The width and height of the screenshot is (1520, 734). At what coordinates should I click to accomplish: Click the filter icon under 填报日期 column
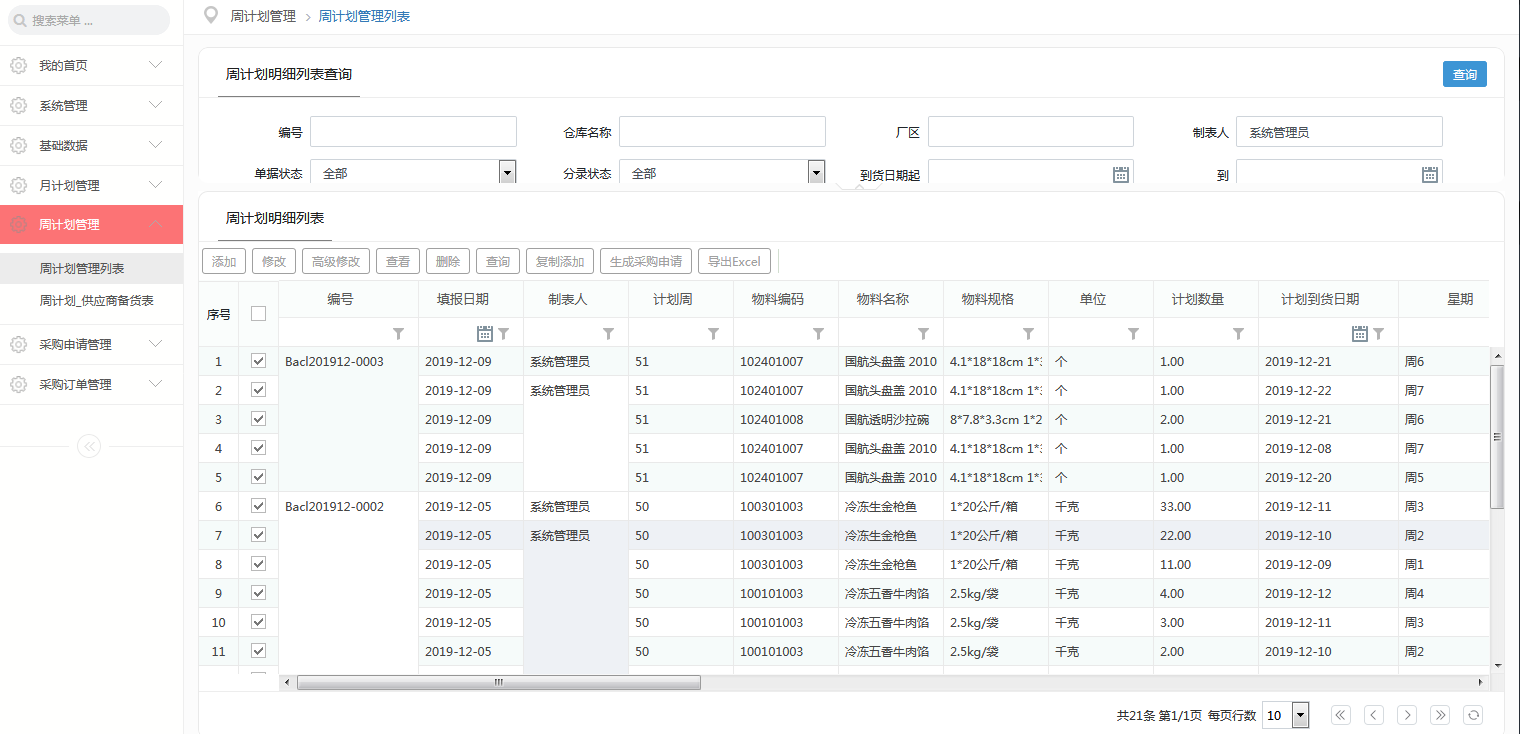click(504, 333)
